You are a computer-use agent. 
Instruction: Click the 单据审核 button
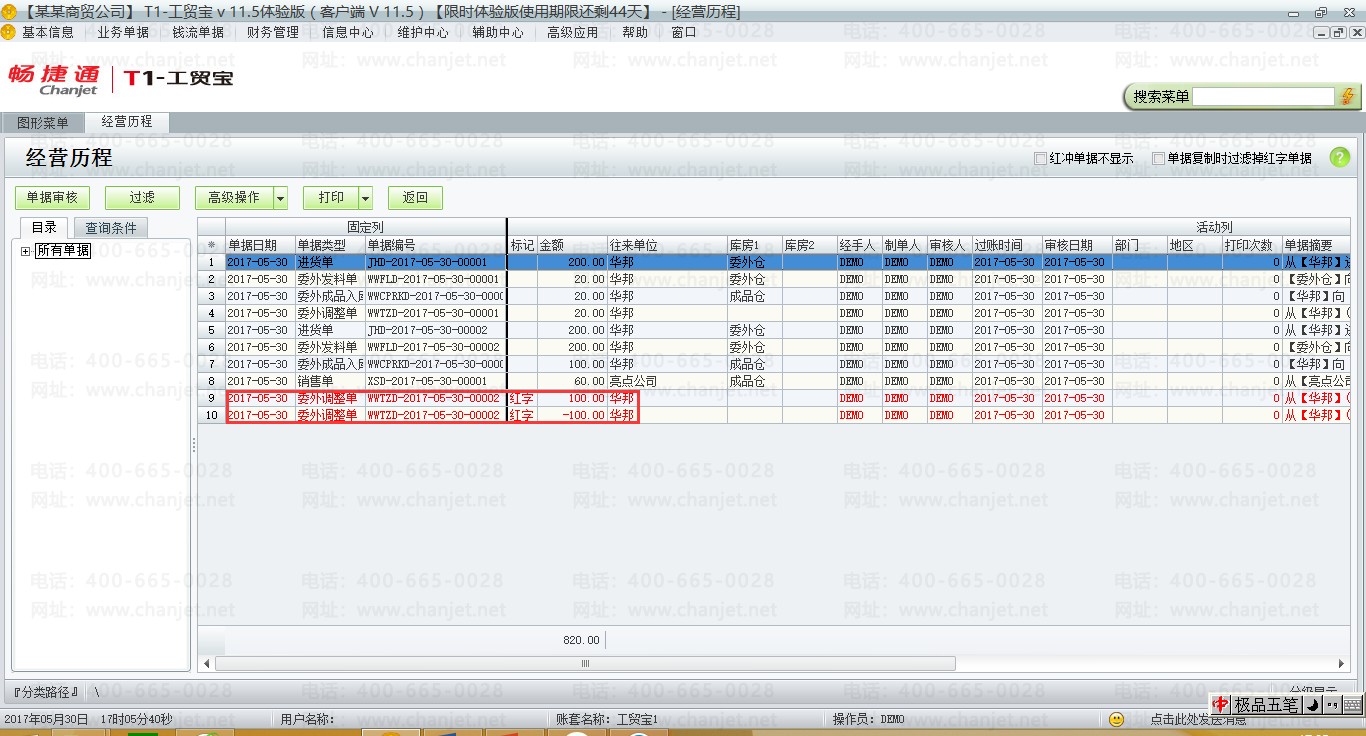[x=51, y=198]
